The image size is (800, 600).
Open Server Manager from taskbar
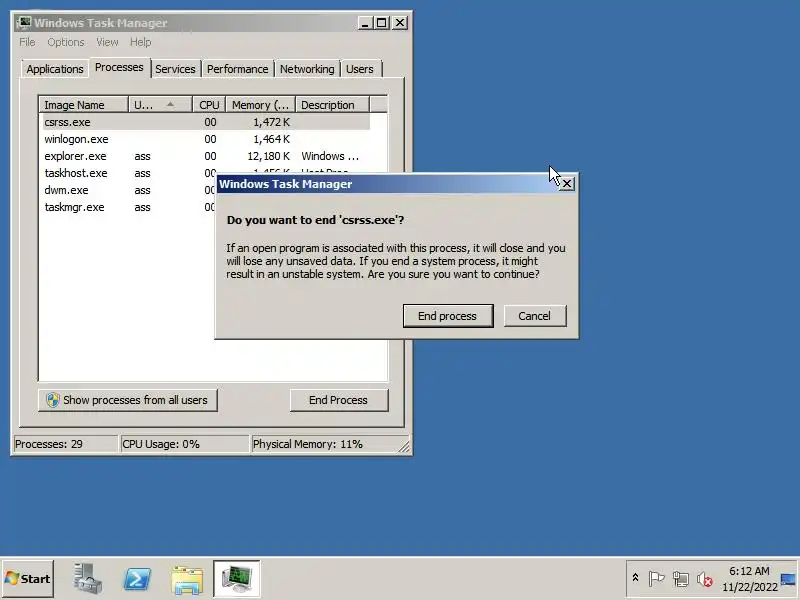coord(87,579)
